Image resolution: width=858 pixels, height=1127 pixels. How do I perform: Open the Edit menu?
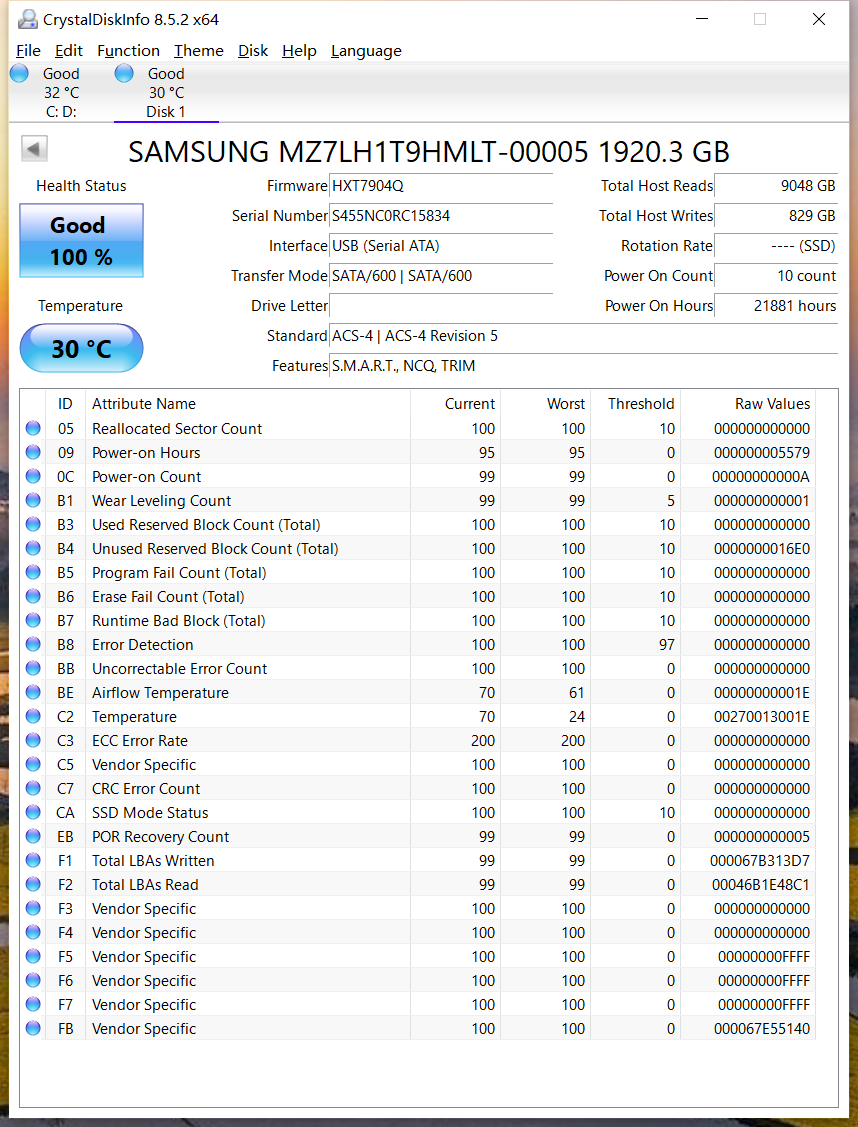(x=68, y=51)
